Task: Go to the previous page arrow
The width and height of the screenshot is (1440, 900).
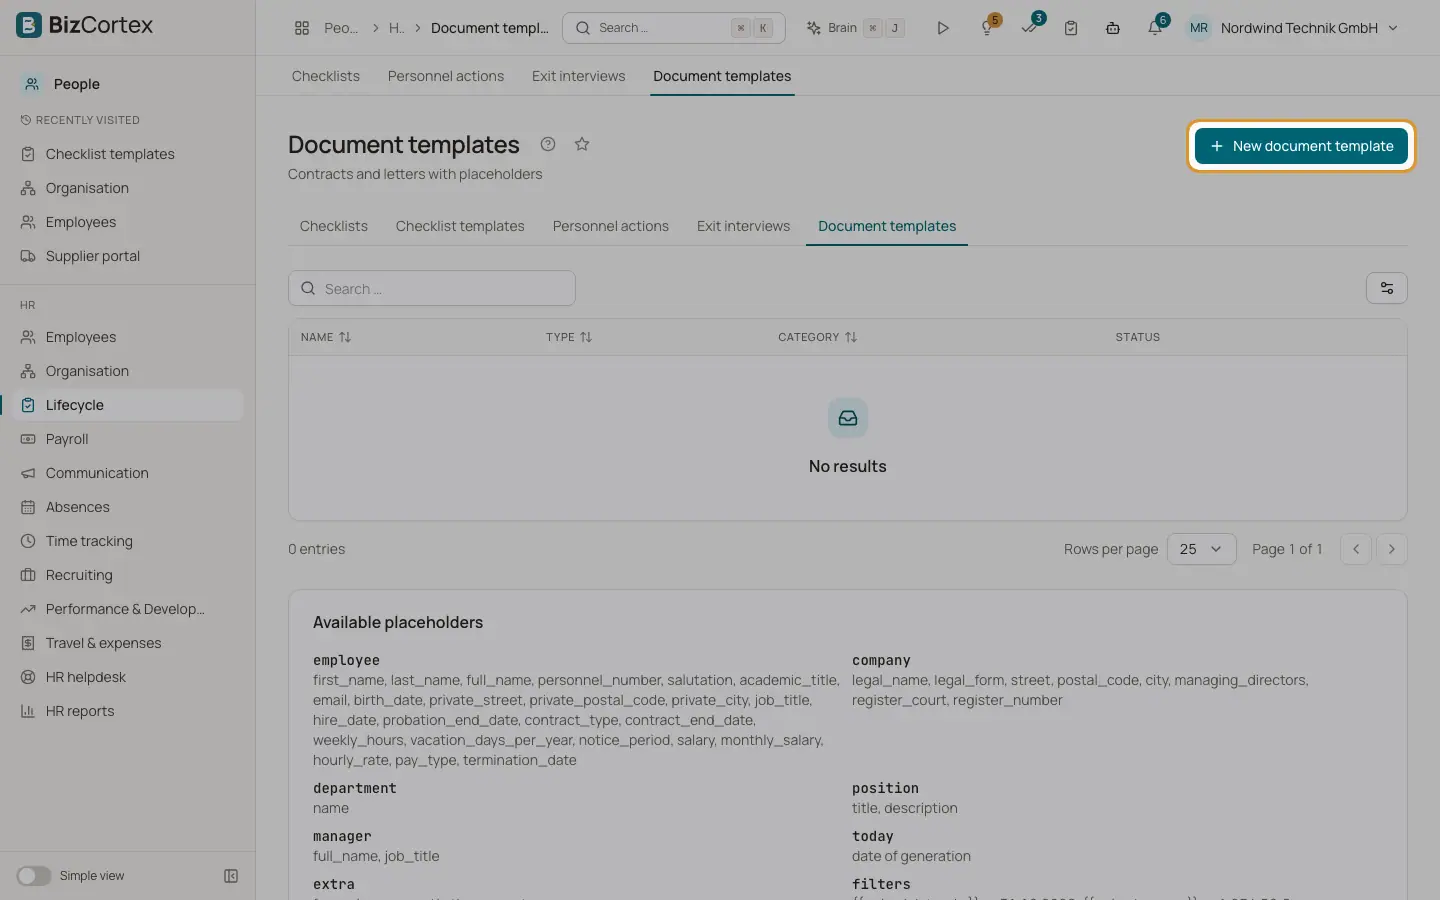Action: tap(1356, 549)
